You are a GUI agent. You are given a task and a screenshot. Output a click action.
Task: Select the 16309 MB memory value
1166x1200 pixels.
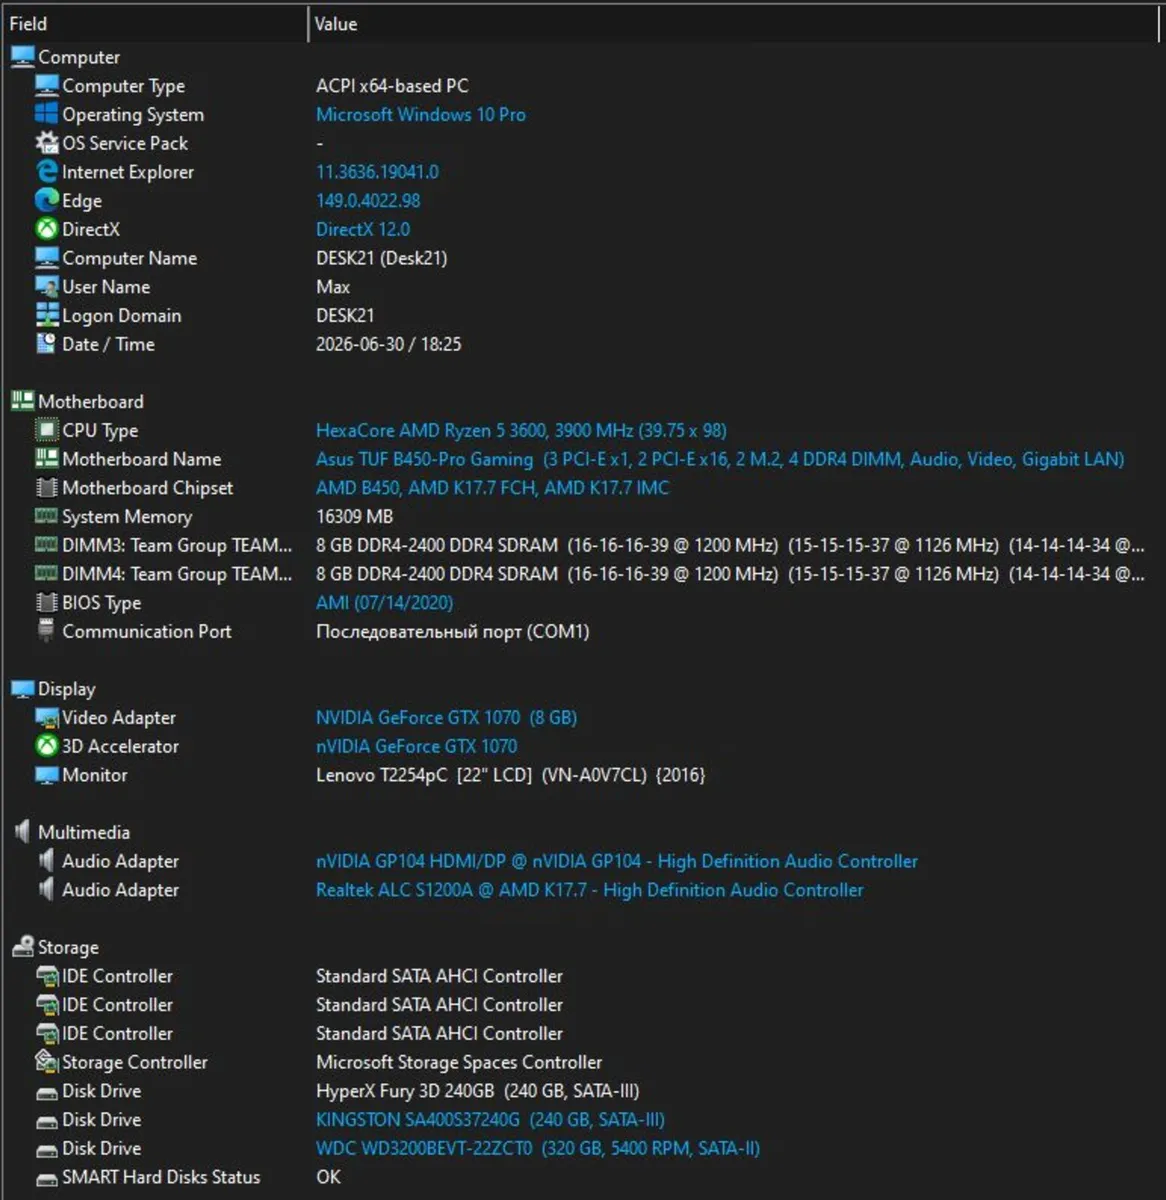tap(354, 517)
